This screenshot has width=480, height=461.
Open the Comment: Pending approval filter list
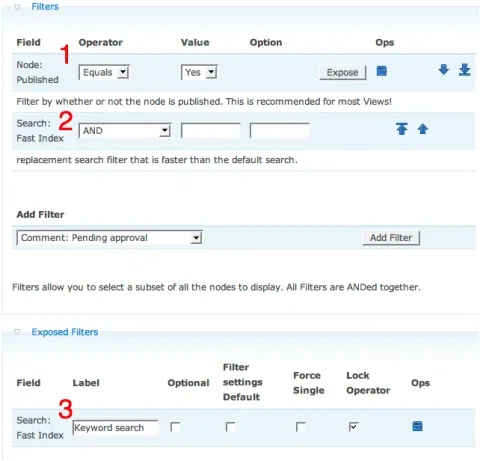click(x=109, y=238)
